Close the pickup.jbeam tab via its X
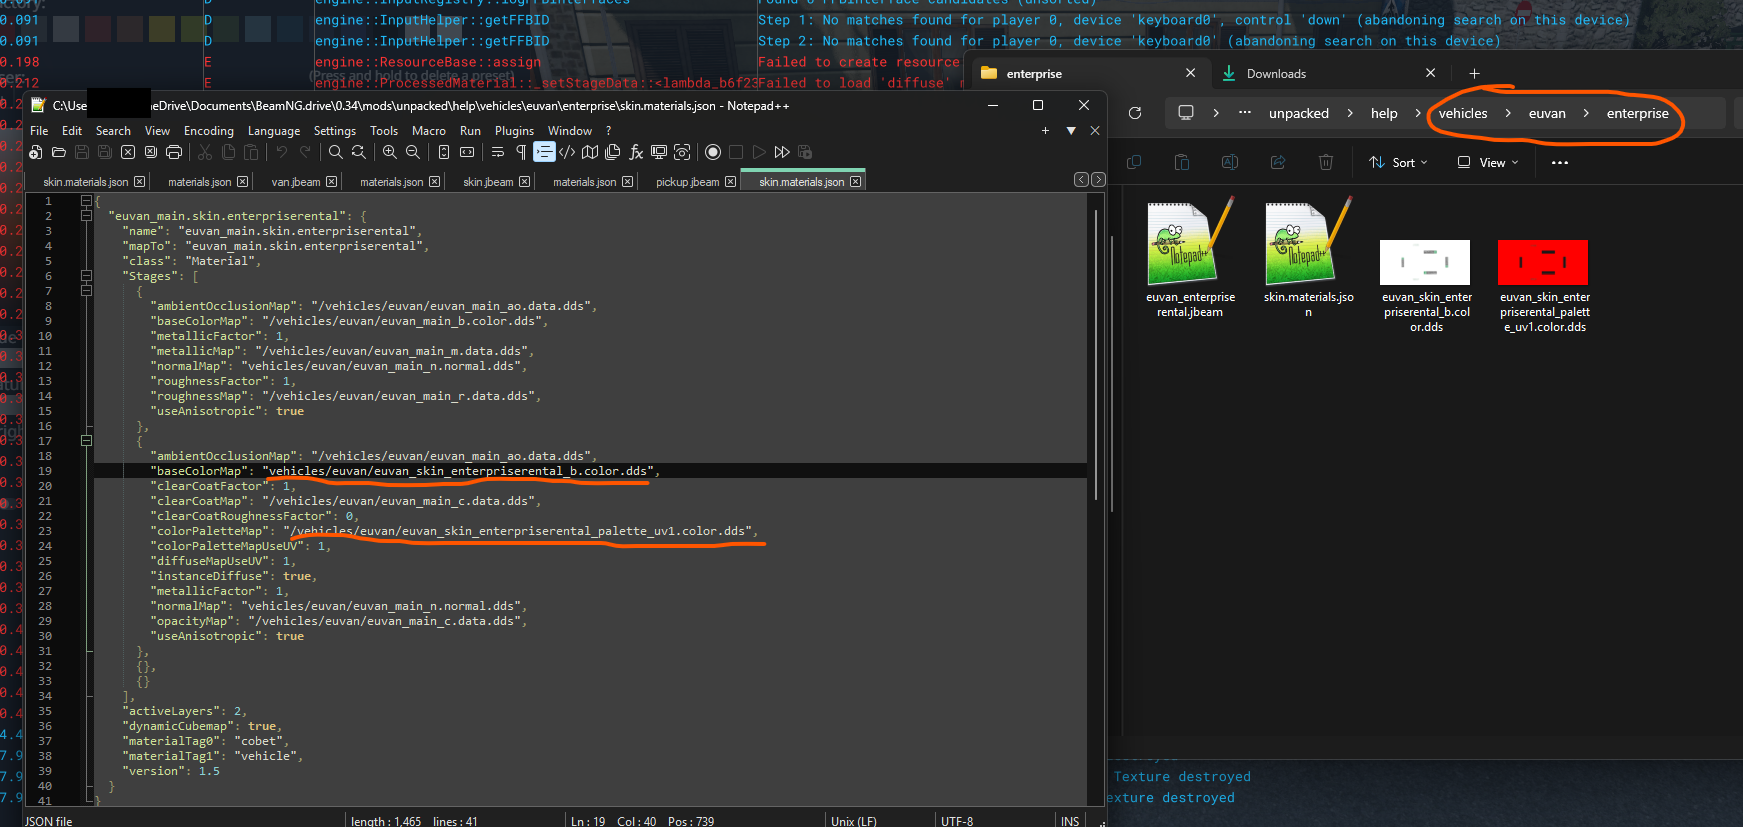This screenshot has height=827, width=1743. (x=730, y=182)
